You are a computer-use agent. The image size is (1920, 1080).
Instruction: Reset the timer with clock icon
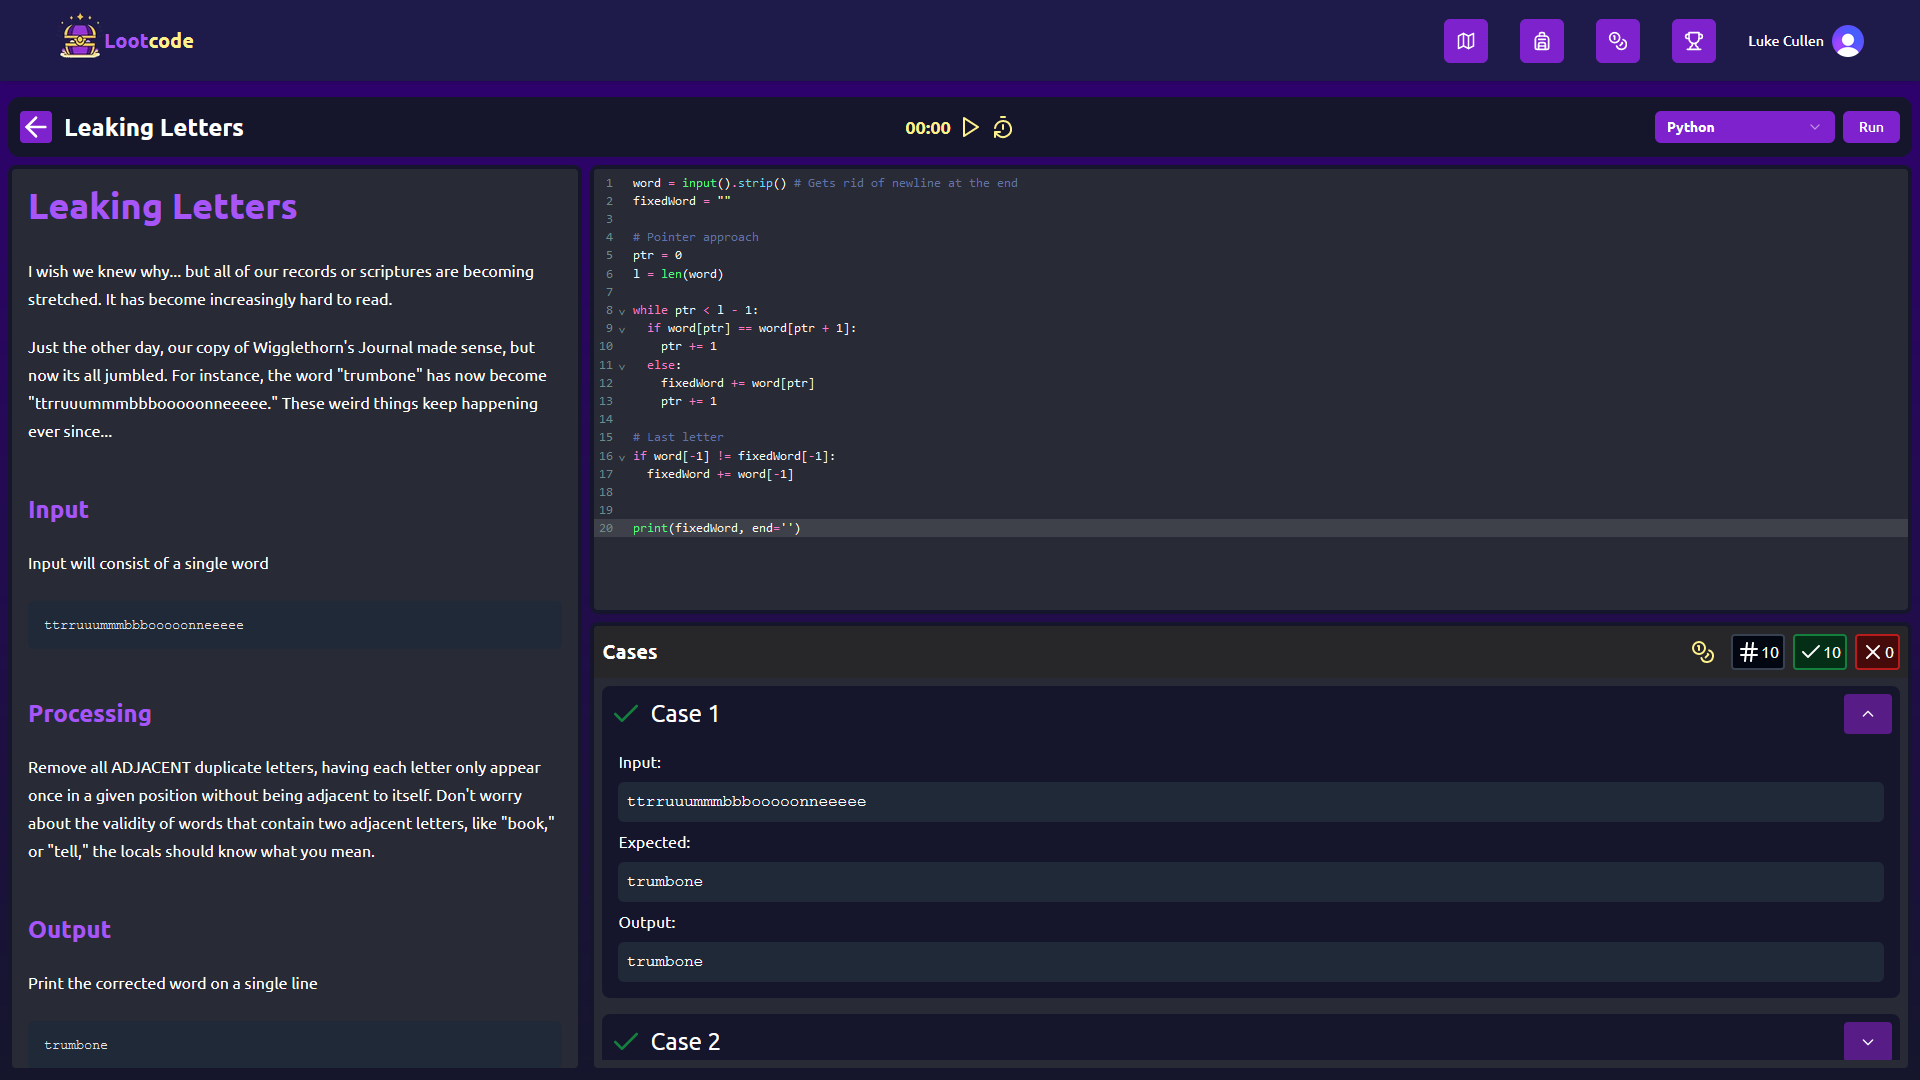click(x=1002, y=128)
